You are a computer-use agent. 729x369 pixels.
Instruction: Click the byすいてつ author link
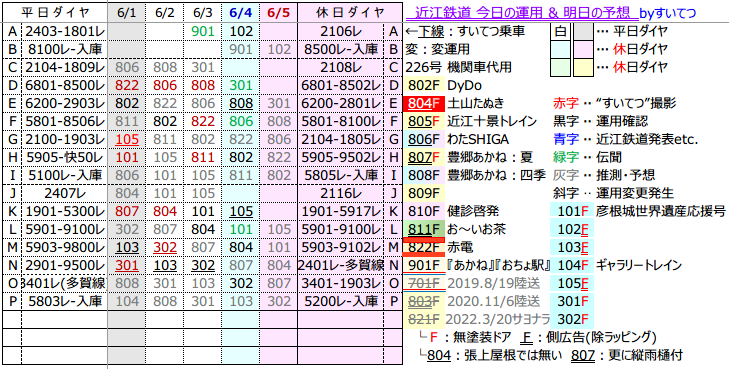pyautogui.click(x=668, y=13)
